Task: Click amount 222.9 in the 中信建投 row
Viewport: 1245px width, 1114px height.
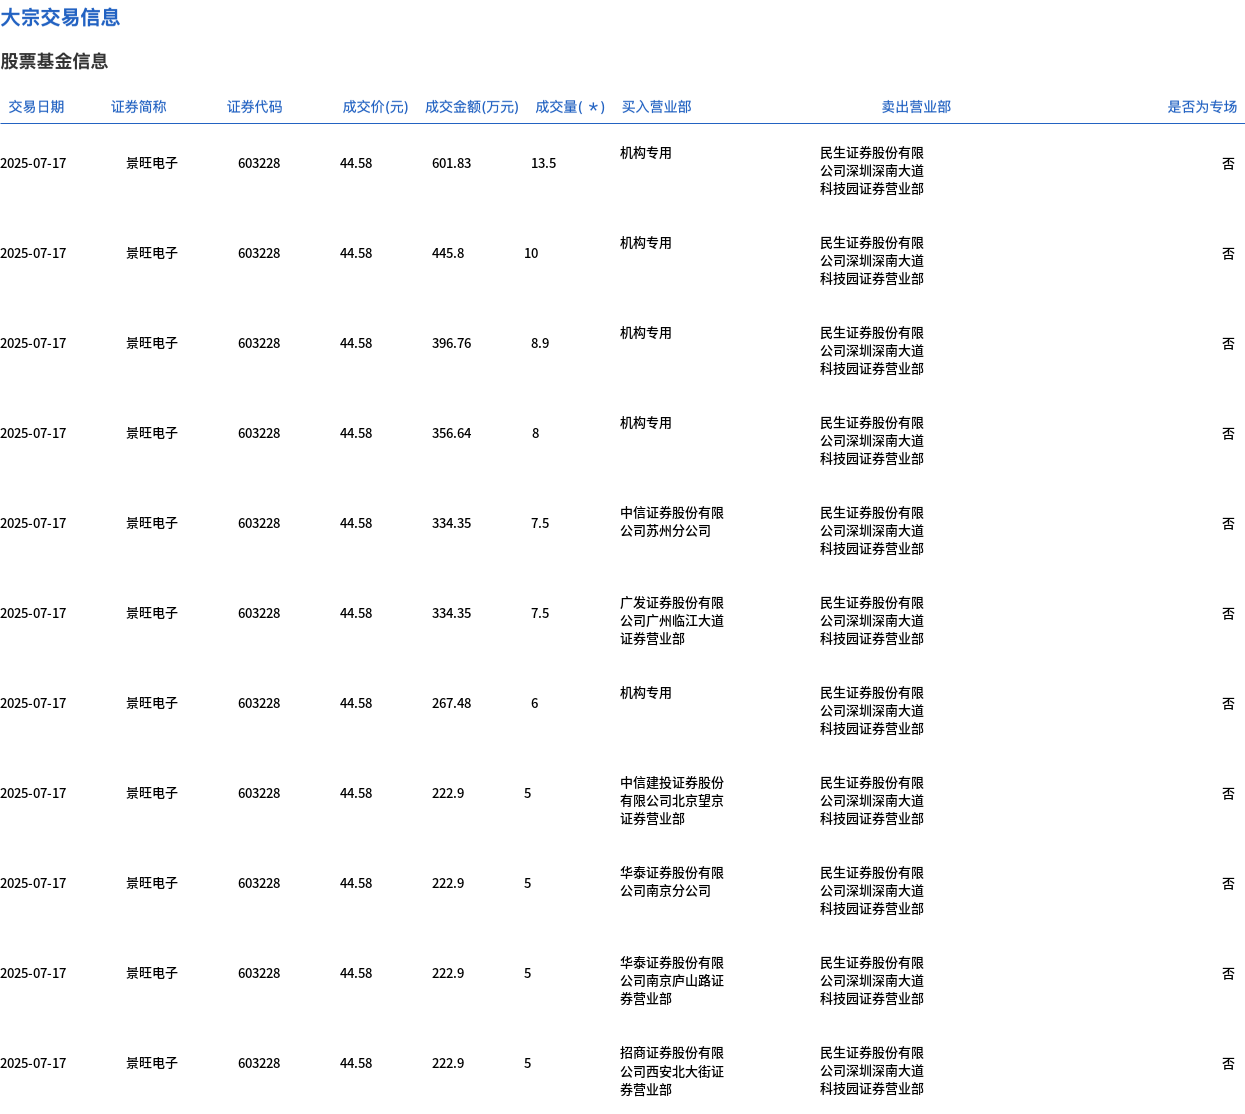Action: (x=448, y=793)
